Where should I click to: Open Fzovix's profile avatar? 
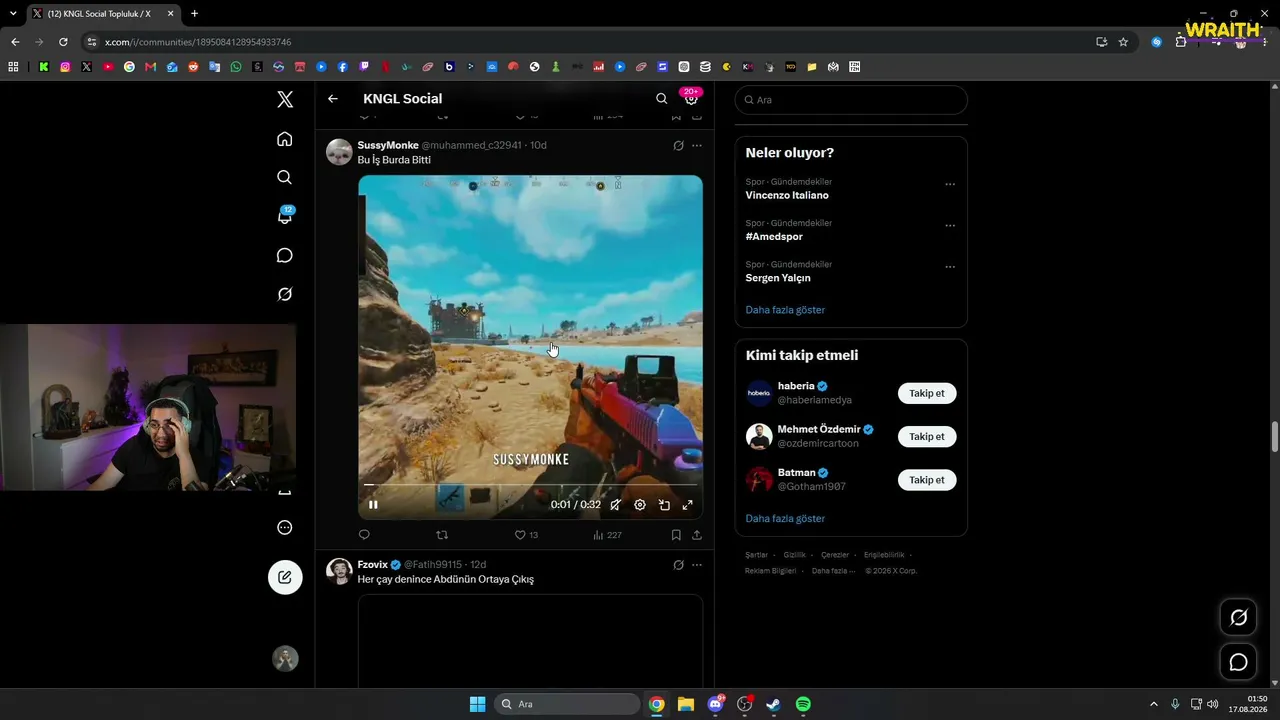tap(339, 571)
